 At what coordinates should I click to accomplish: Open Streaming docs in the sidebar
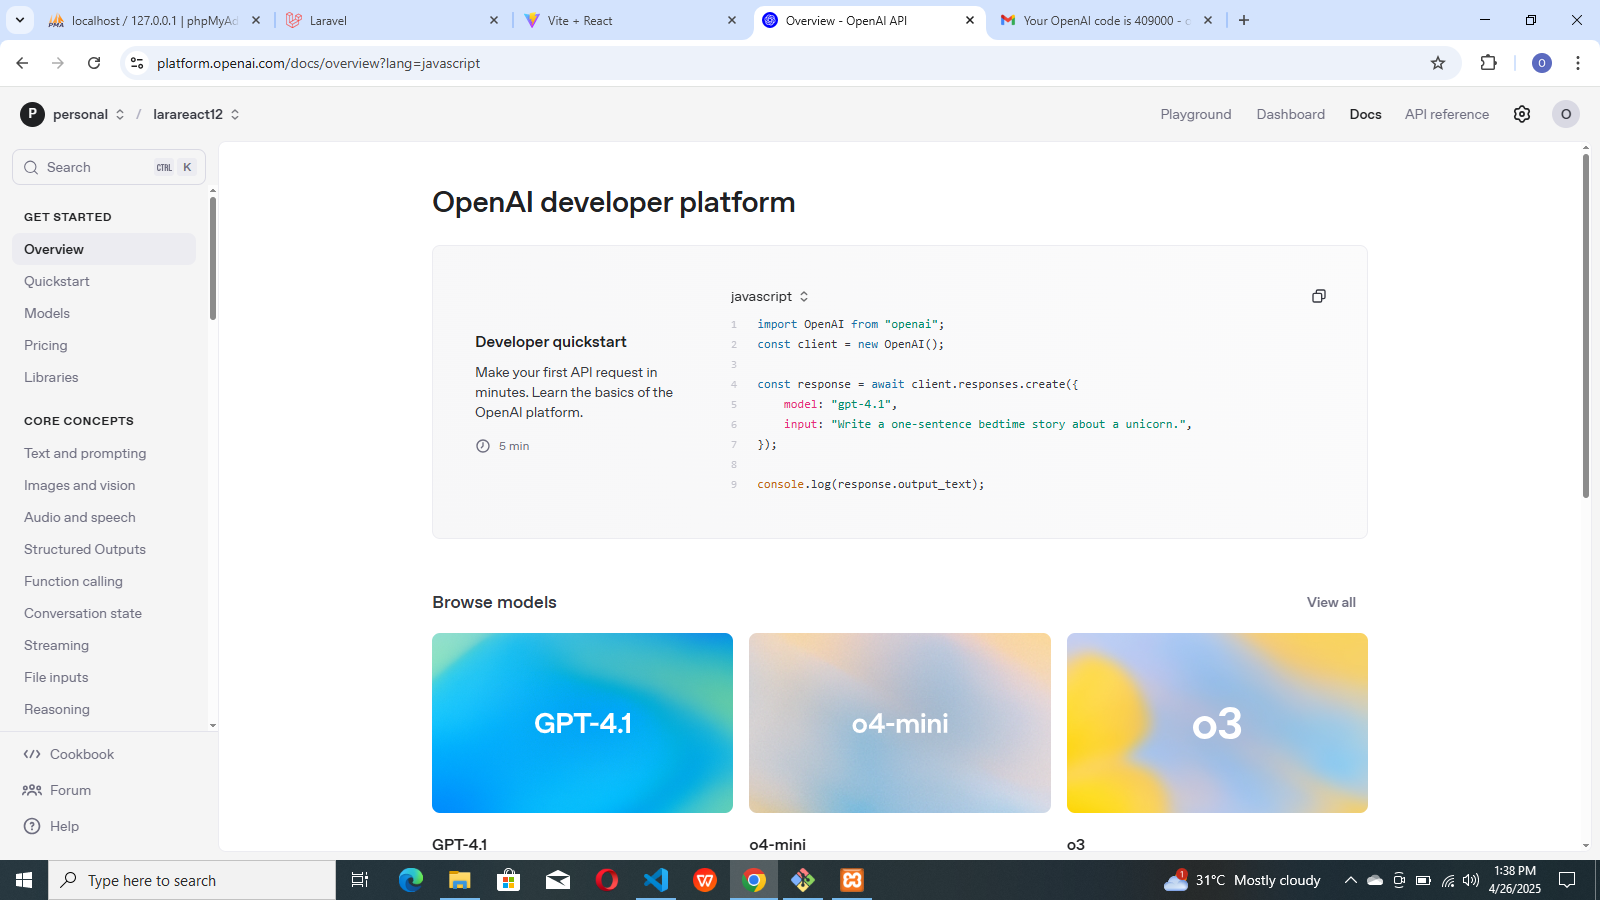(x=104, y=645)
